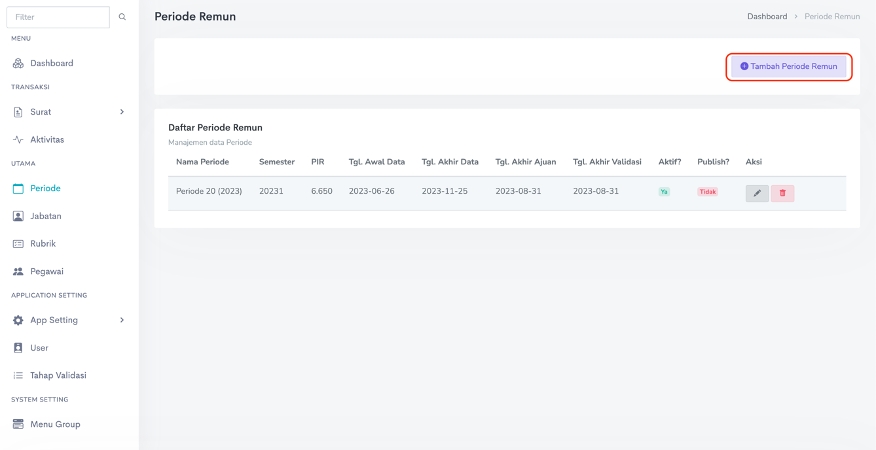Expand the App Setting chevron
Viewport: 876px width, 450px height.
tap(122, 320)
